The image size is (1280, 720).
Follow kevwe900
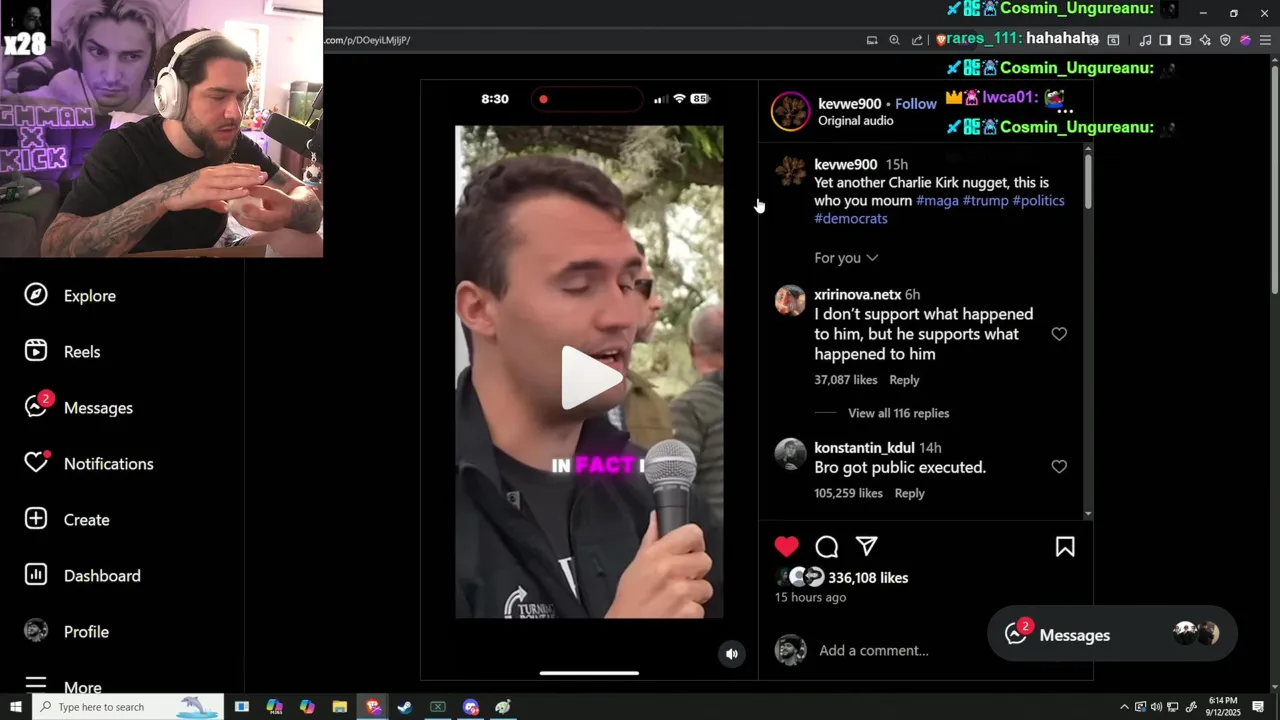(916, 104)
